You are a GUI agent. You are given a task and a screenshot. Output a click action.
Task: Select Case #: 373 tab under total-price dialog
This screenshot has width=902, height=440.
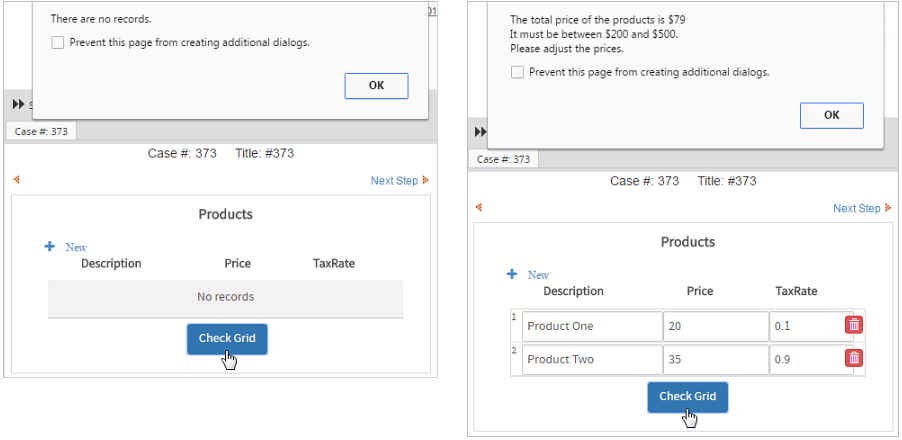tap(503, 159)
